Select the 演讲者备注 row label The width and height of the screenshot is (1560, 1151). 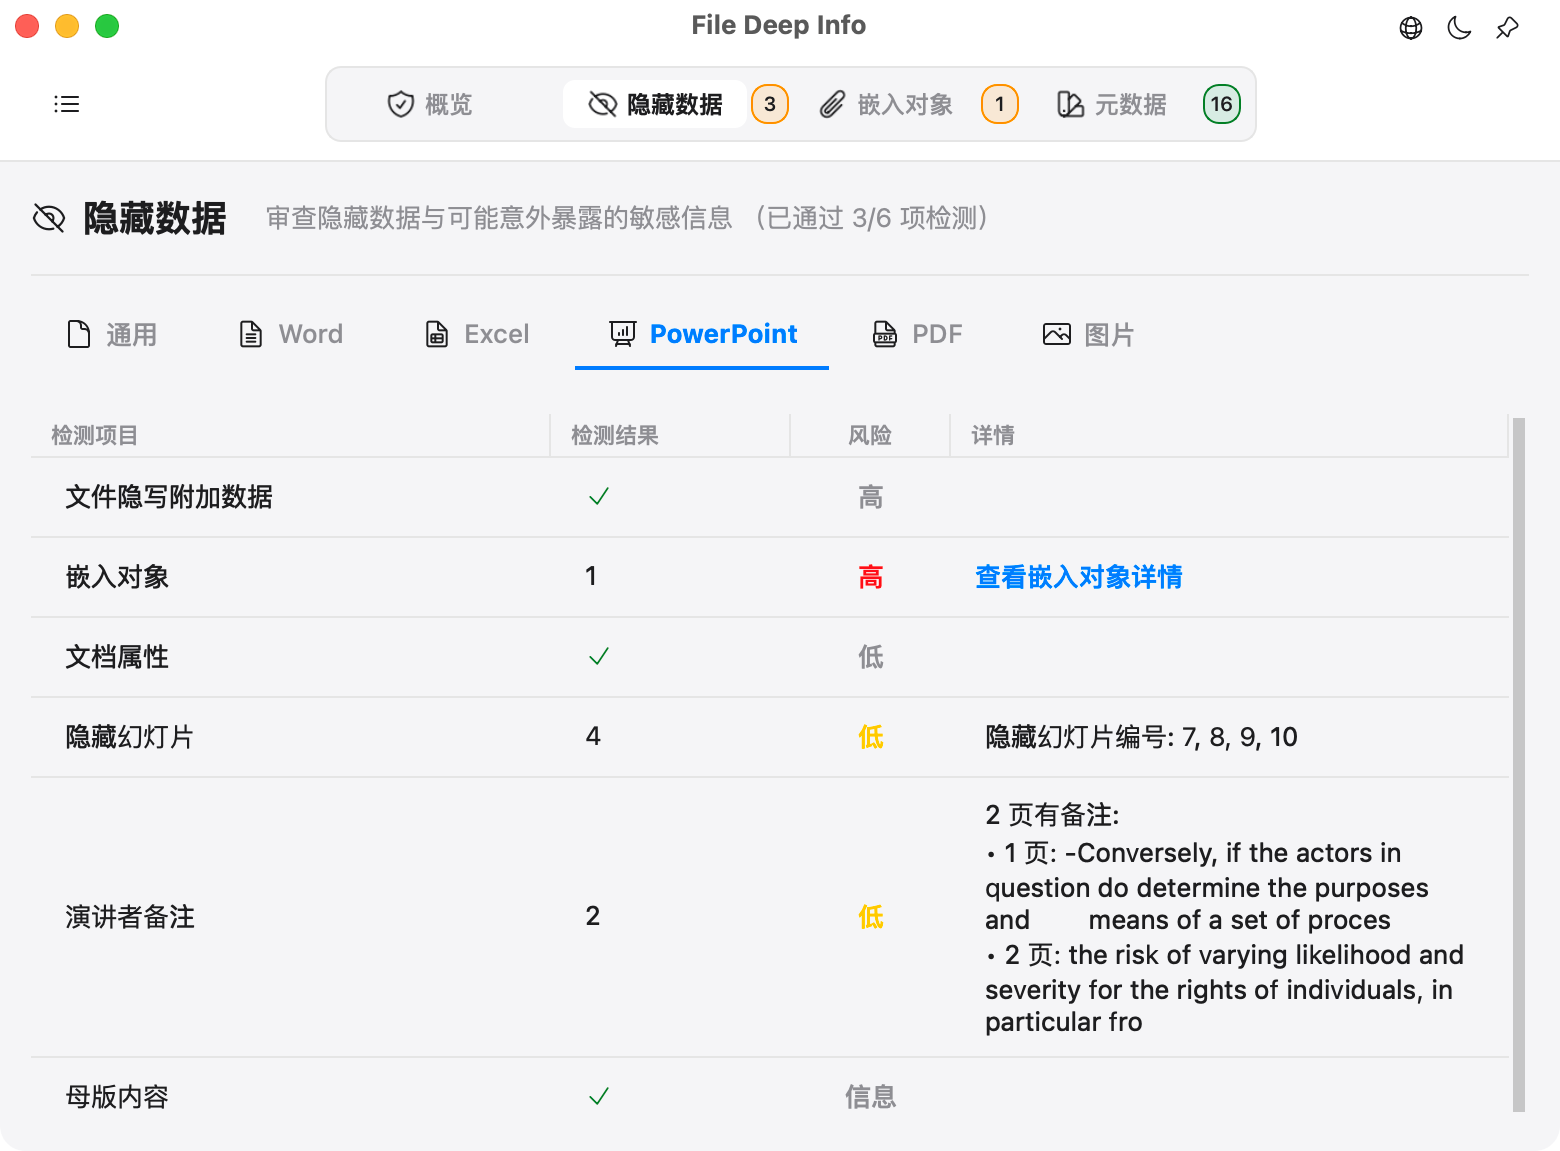(130, 917)
